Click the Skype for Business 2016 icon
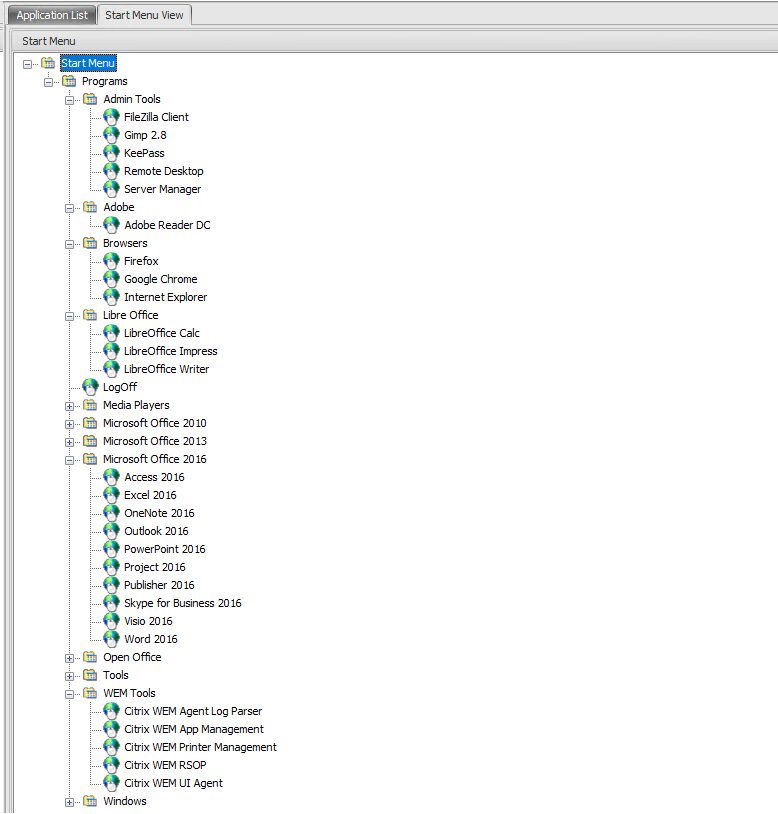Image resolution: width=778 pixels, height=814 pixels. tap(111, 603)
